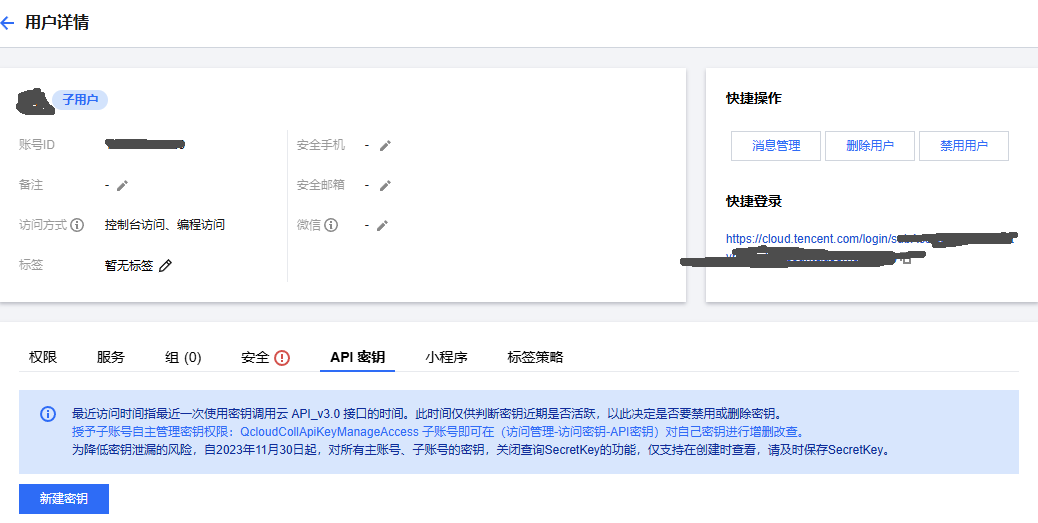Switch to the 权限 tab

43,357
